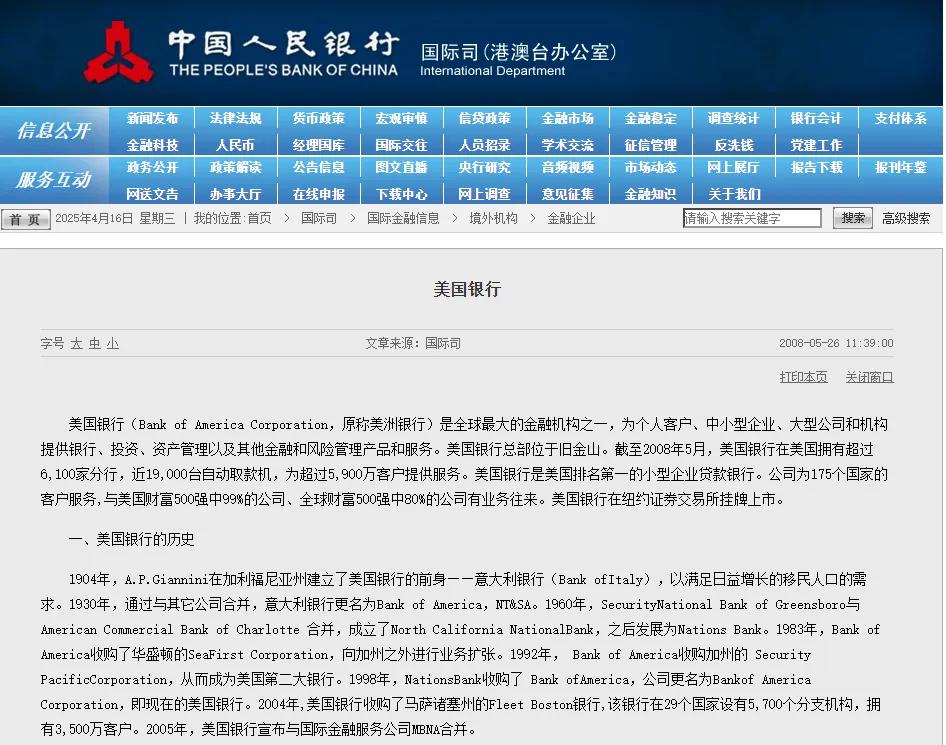Image resolution: width=946 pixels, height=745 pixels.
Task: Click the timestamp 2008-05-26 11:39:00
Action: point(836,343)
